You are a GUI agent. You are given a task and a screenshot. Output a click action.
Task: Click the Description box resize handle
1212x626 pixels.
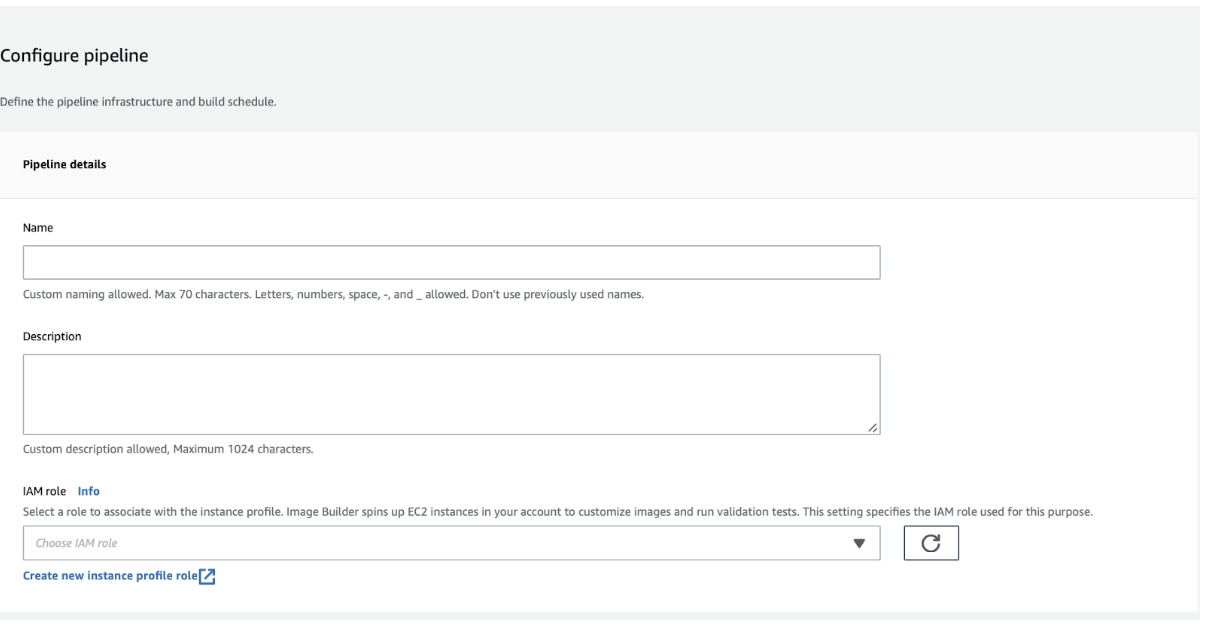(x=873, y=428)
